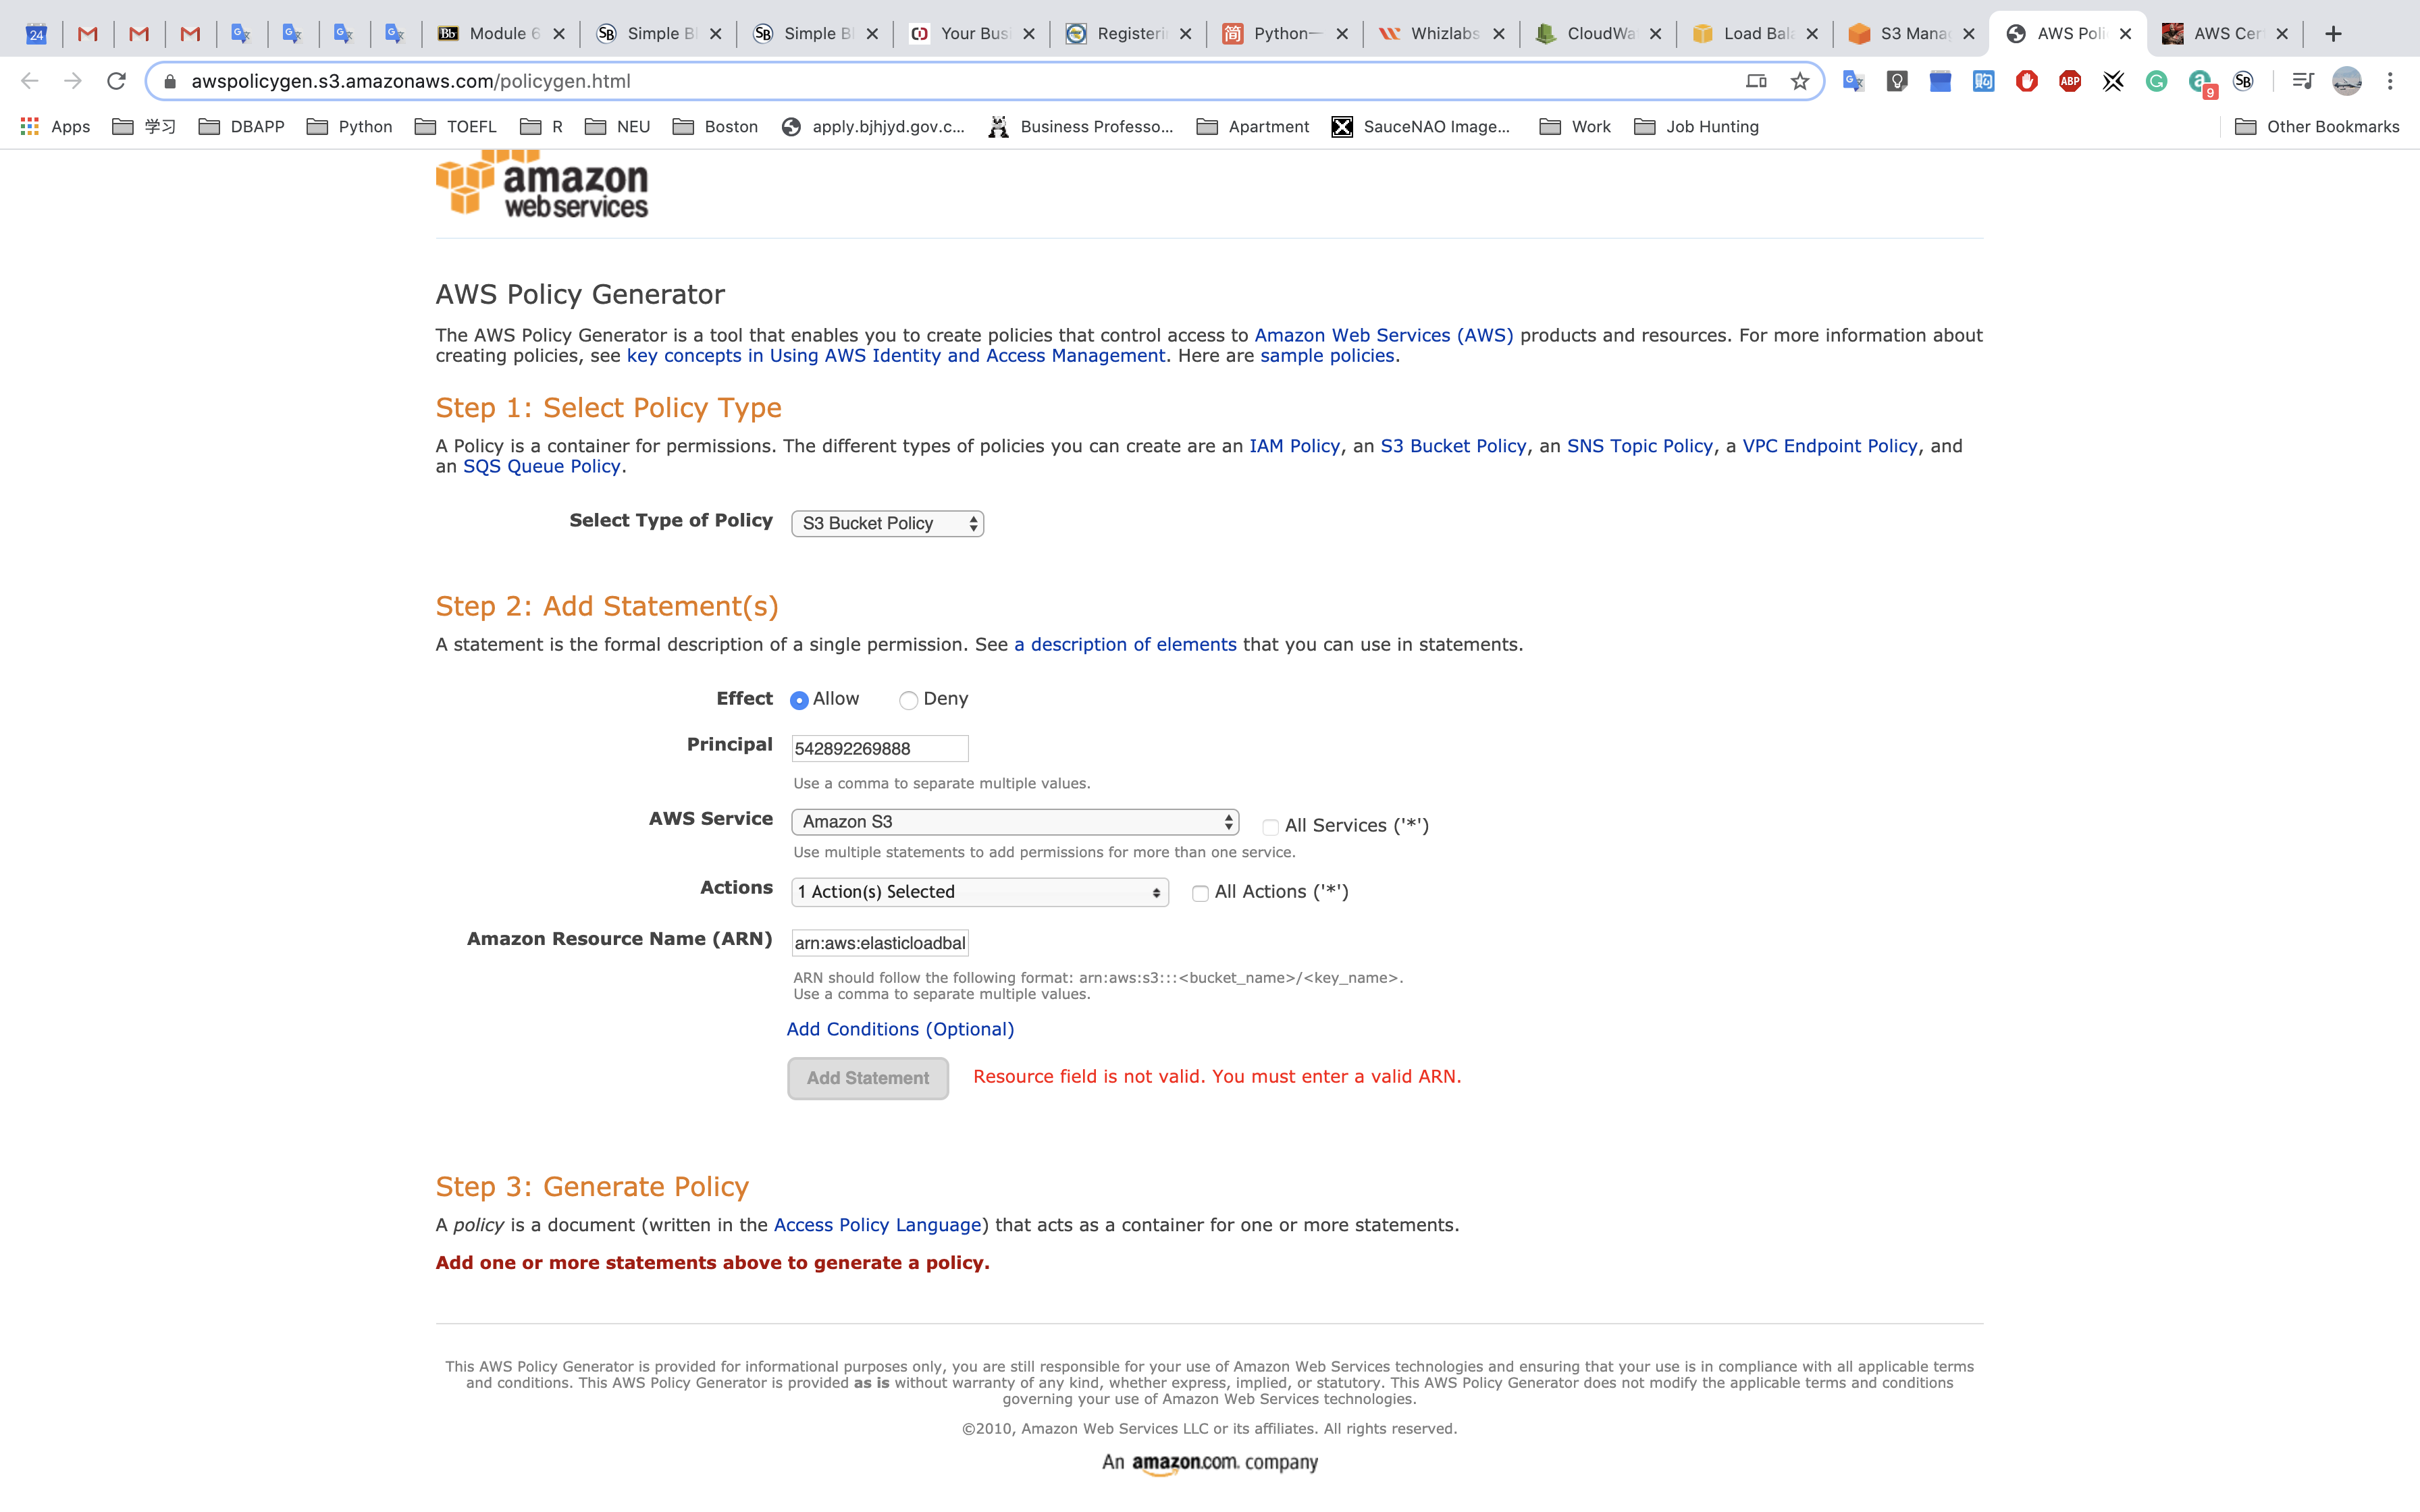
Task: Click the Principal input field
Action: tap(879, 748)
